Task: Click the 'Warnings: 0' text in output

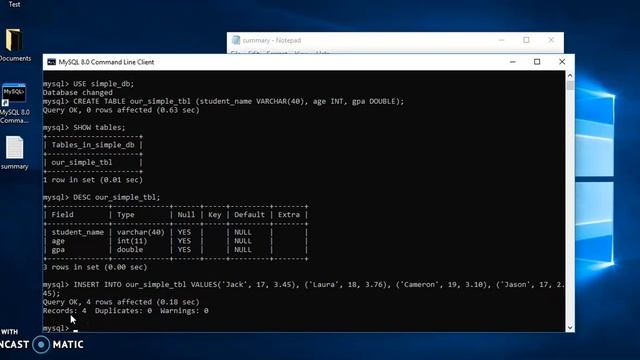Action: 184,311
